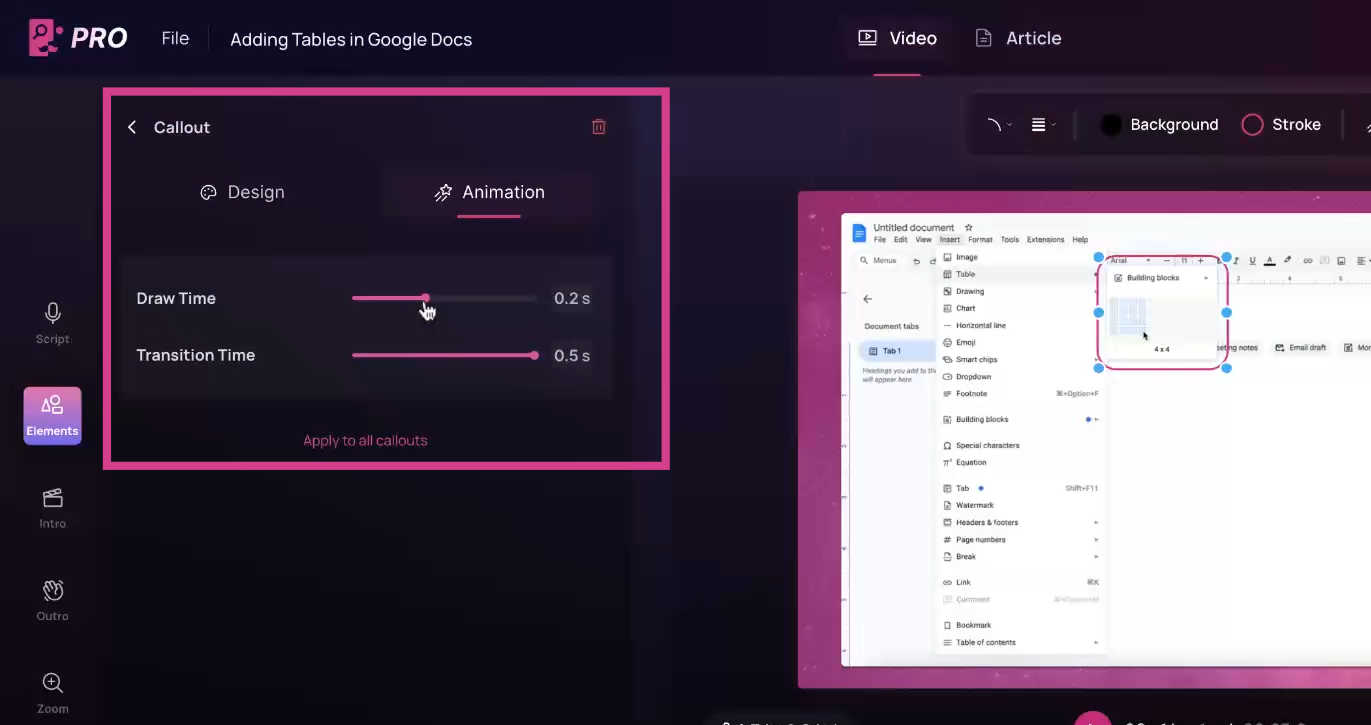Open the Design tab

tap(243, 192)
